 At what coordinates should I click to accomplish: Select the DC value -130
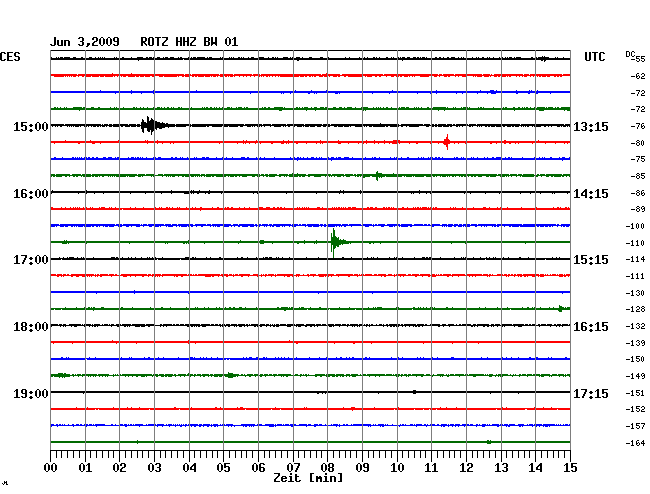pos(635,293)
